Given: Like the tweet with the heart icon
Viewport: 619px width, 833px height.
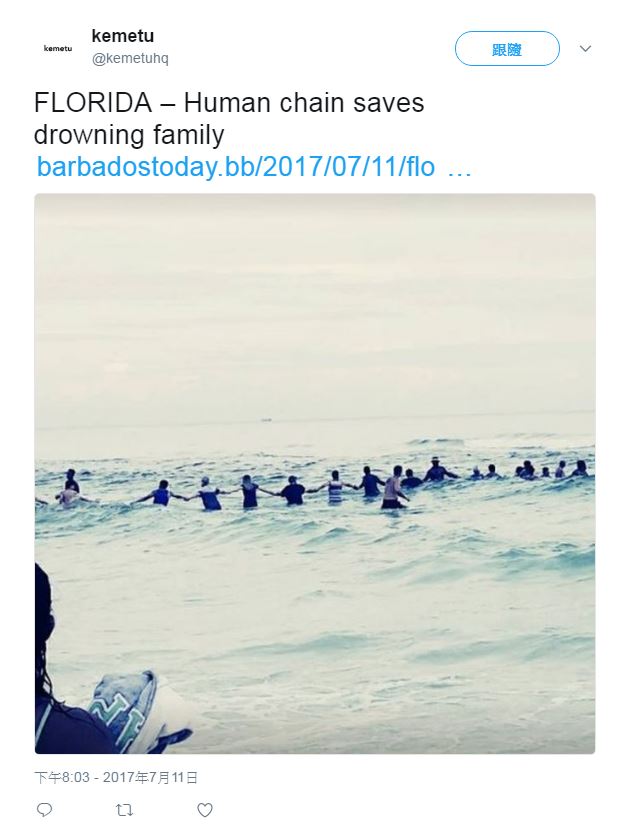Looking at the screenshot, I should click(205, 810).
